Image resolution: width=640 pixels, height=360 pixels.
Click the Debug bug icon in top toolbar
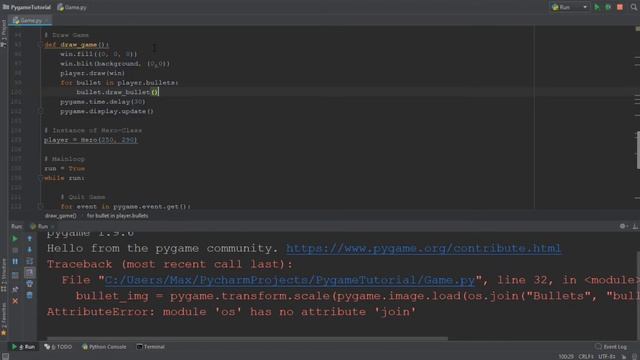click(608, 7)
